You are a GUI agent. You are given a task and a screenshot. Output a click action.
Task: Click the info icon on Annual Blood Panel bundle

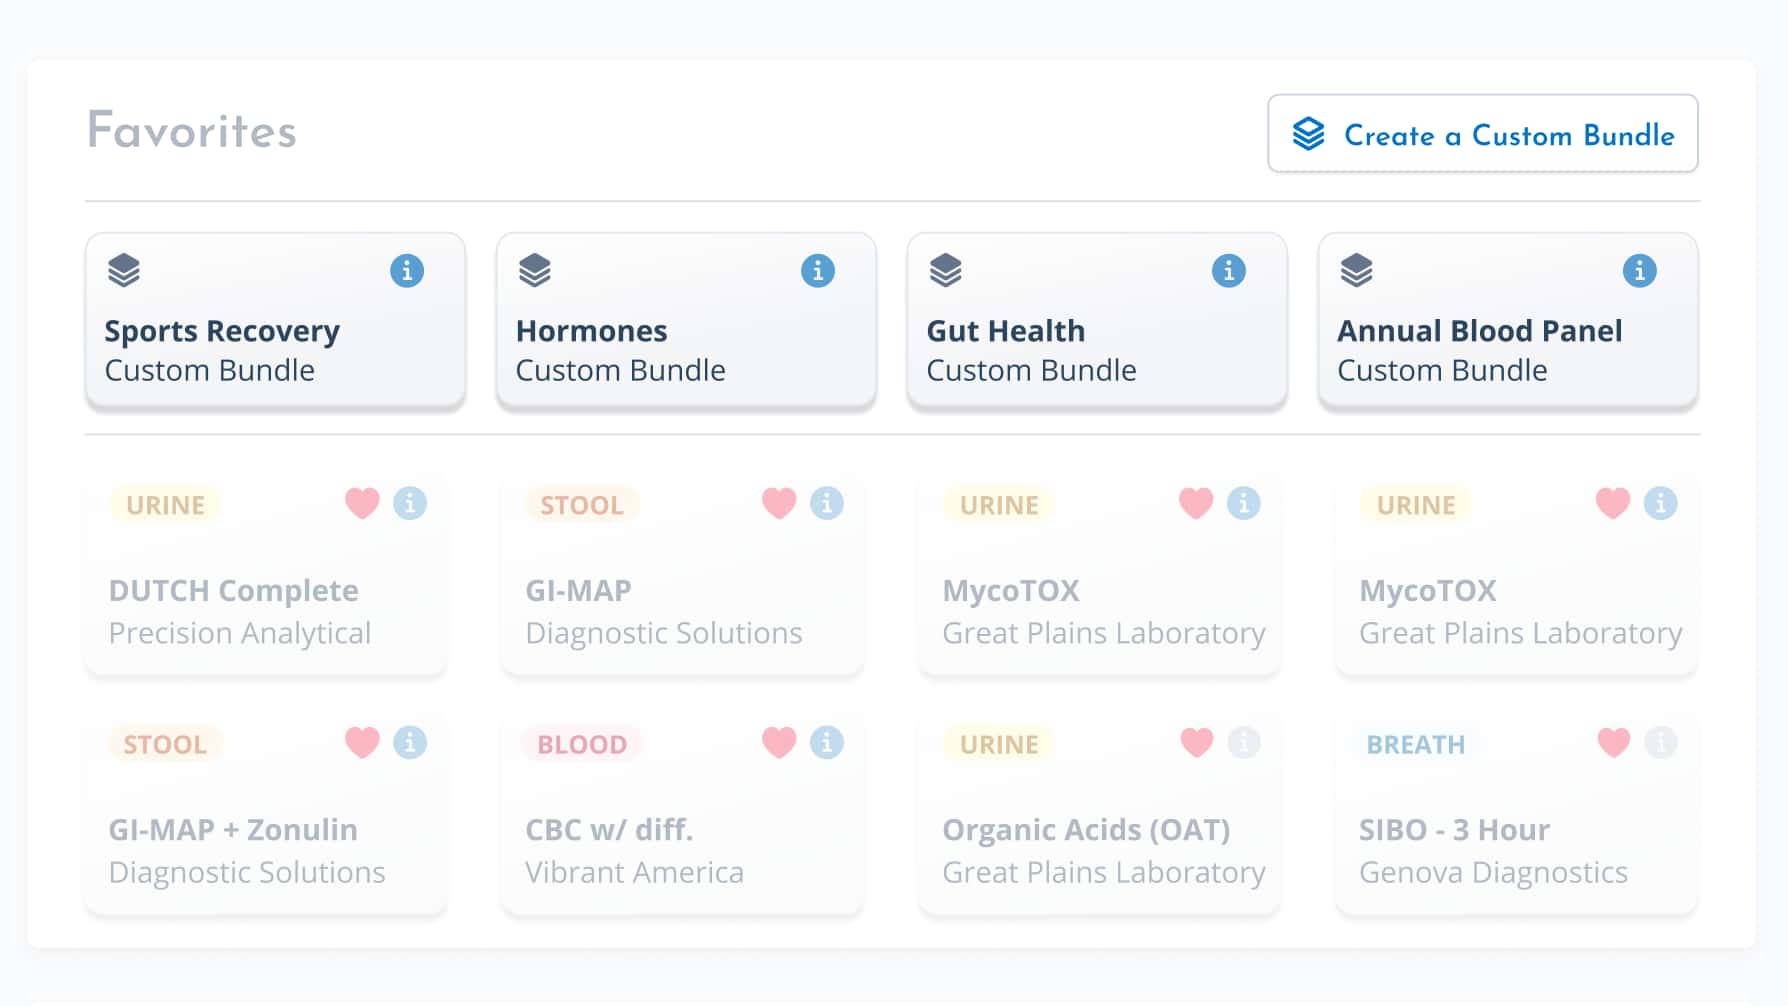pos(1640,270)
